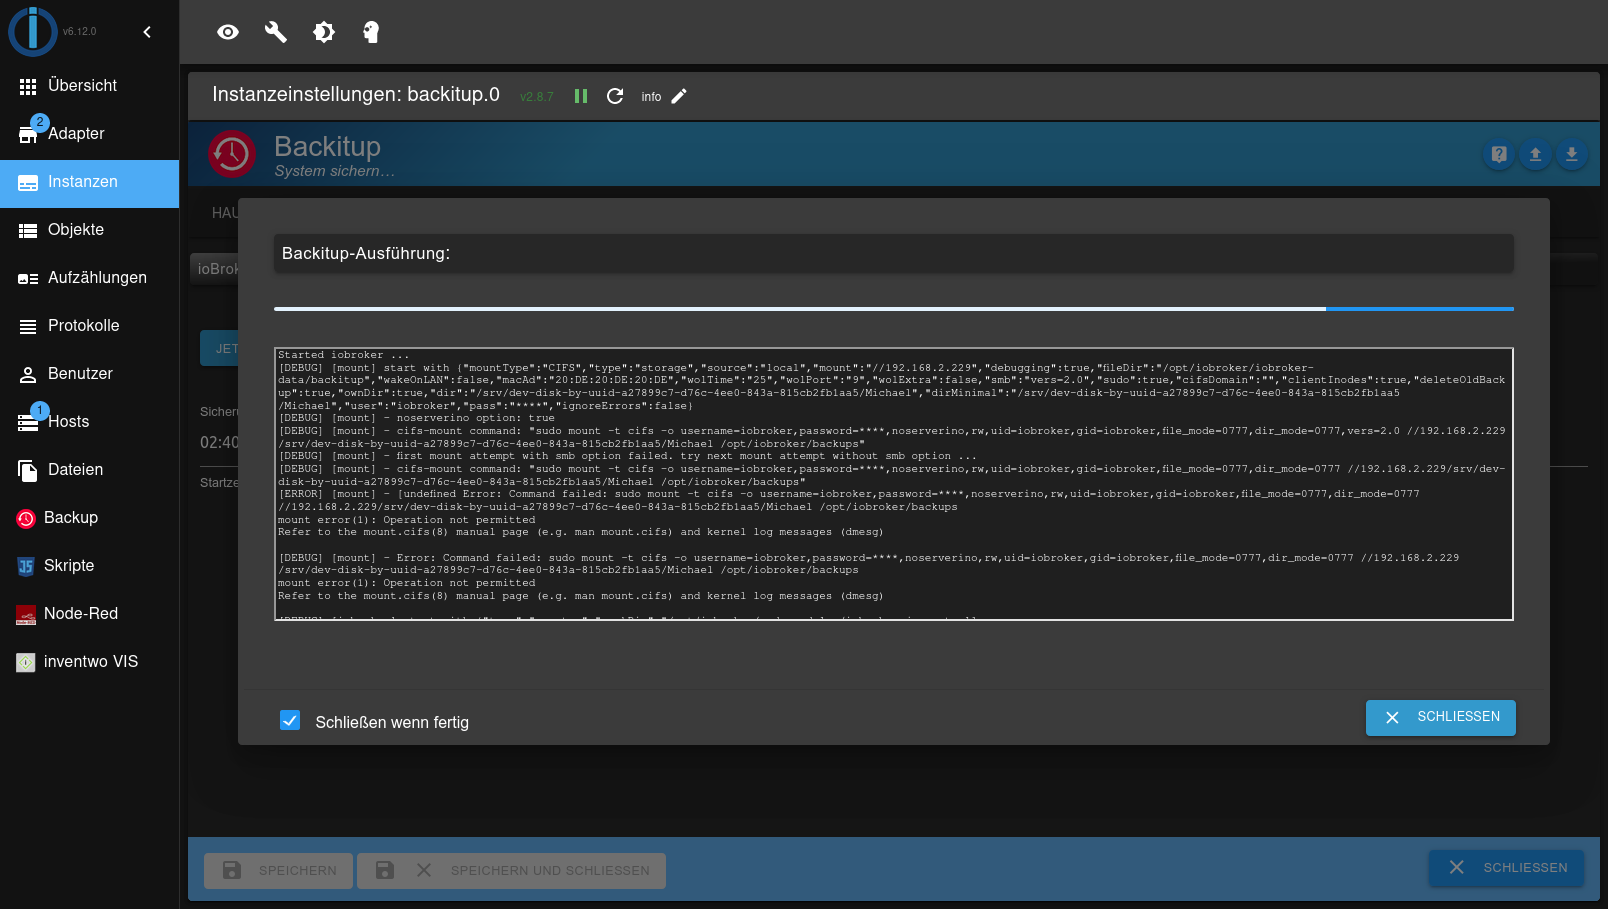This screenshot has width=1608, height=909.
Task: Toggle the eye visibility icon in toolbar
Action: pos(228,32)
